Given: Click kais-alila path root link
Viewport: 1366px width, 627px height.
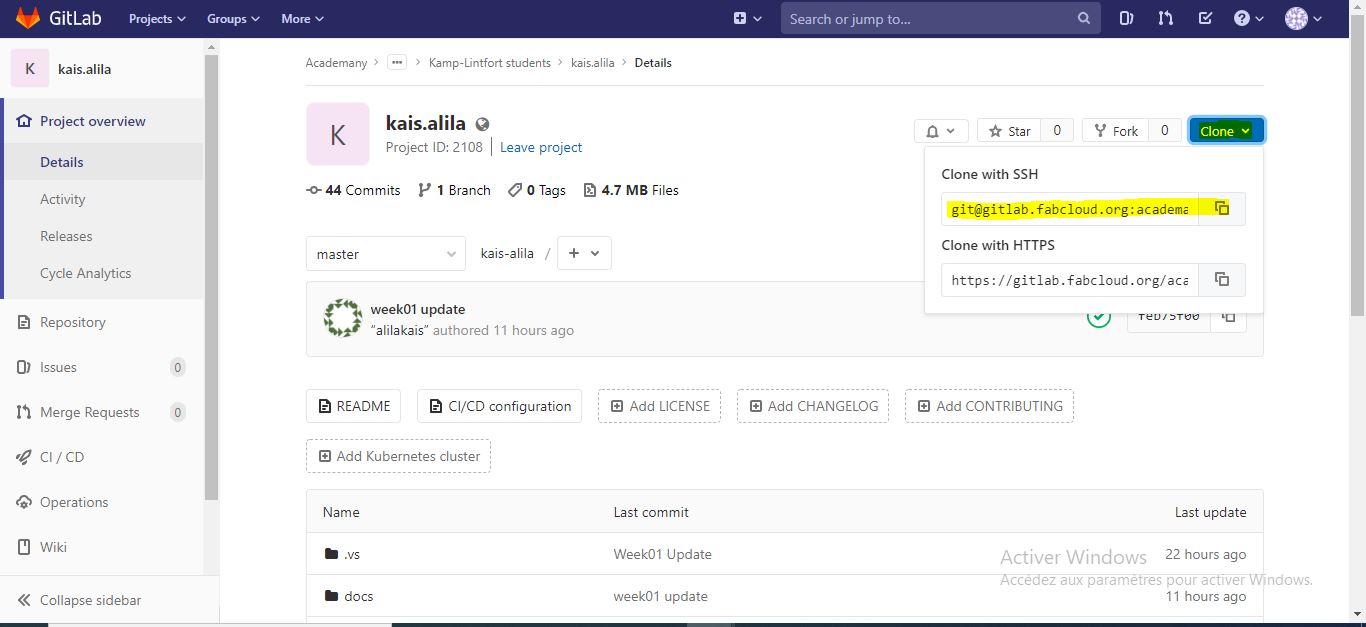Looking at the screenshot, I should point(507,254).
